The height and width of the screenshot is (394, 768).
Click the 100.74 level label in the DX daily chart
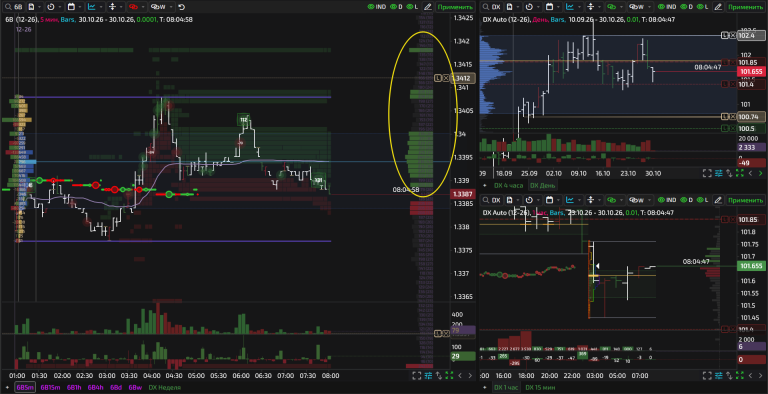[x=750, y=116]
